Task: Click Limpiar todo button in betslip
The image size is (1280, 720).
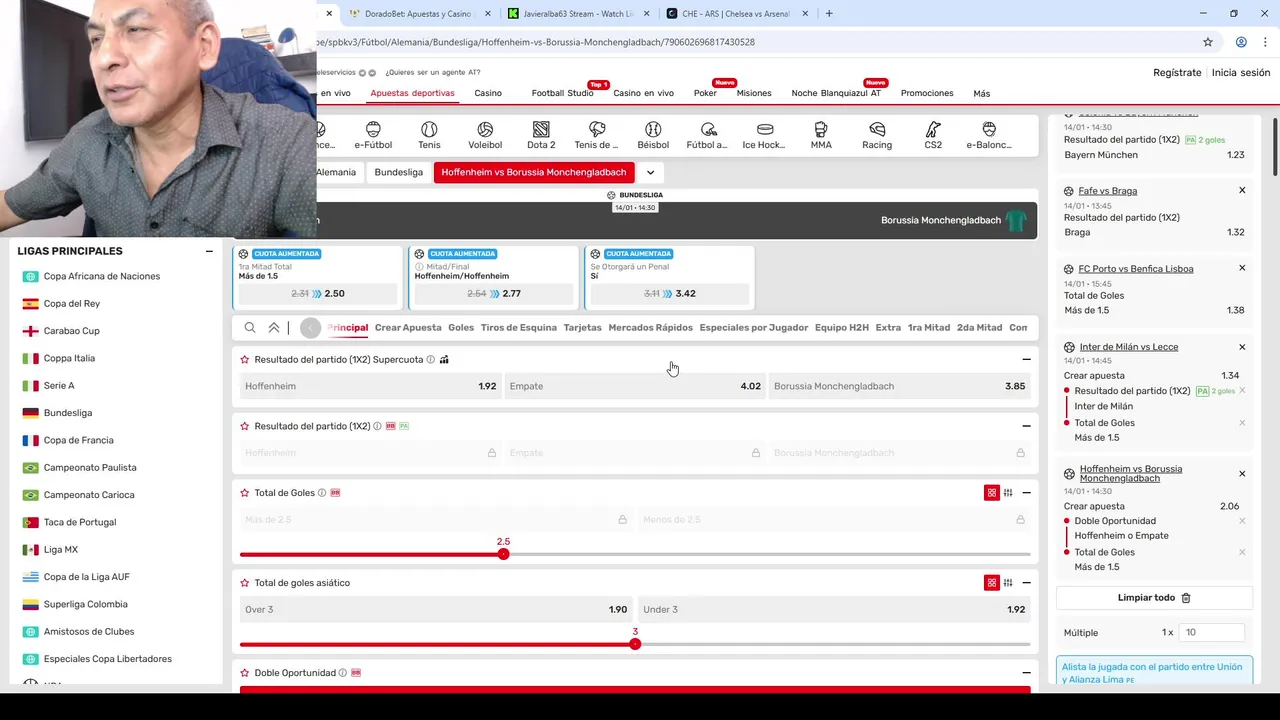Action: (1154, 598)
